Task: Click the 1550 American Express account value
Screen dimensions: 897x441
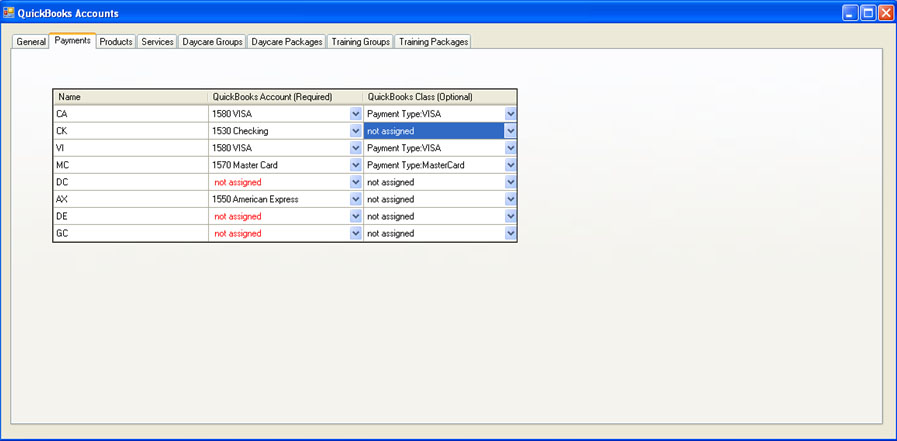Action: click(x=255, y=200)
